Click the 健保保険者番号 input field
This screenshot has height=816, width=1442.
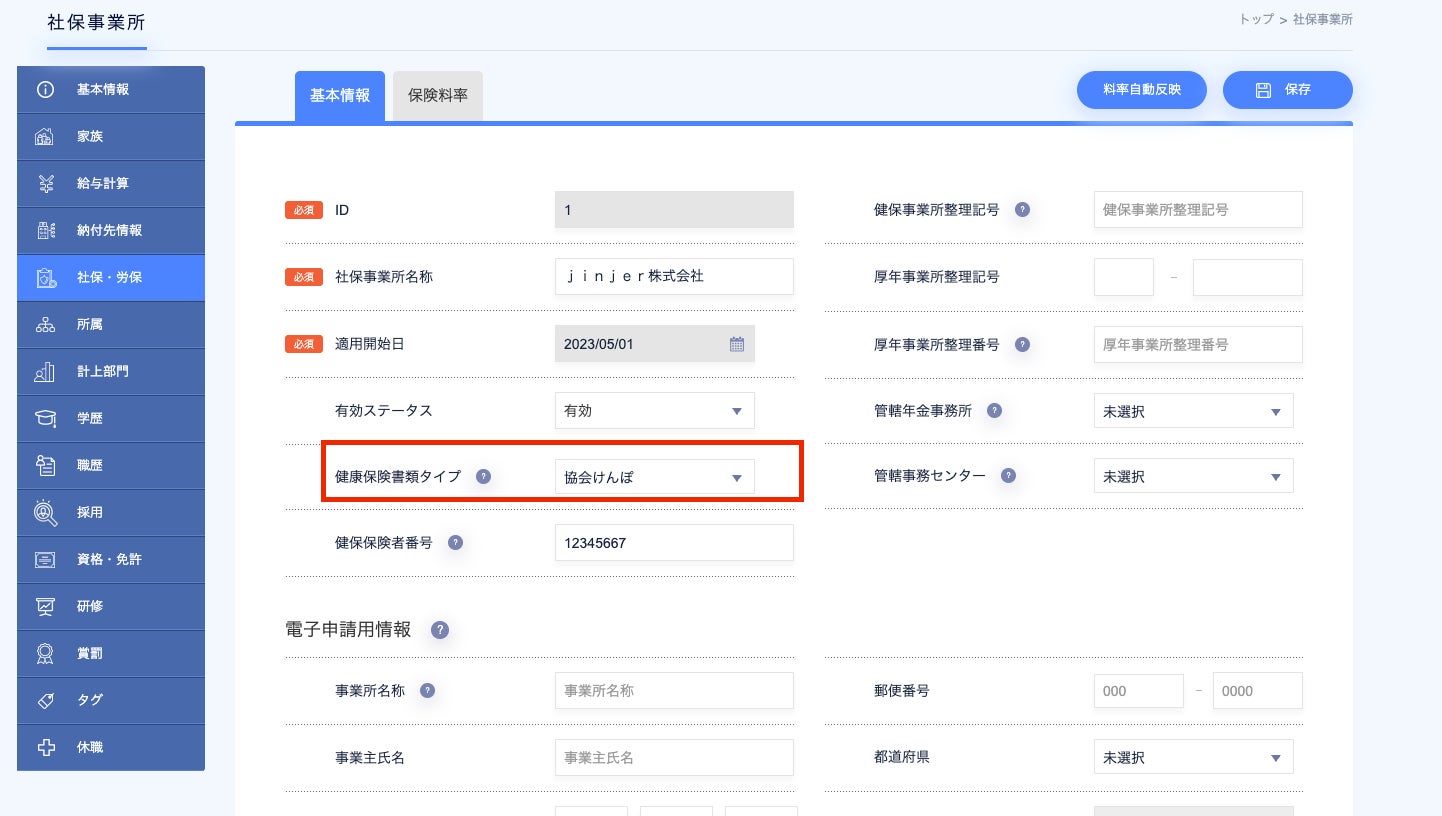coord(673,543)
